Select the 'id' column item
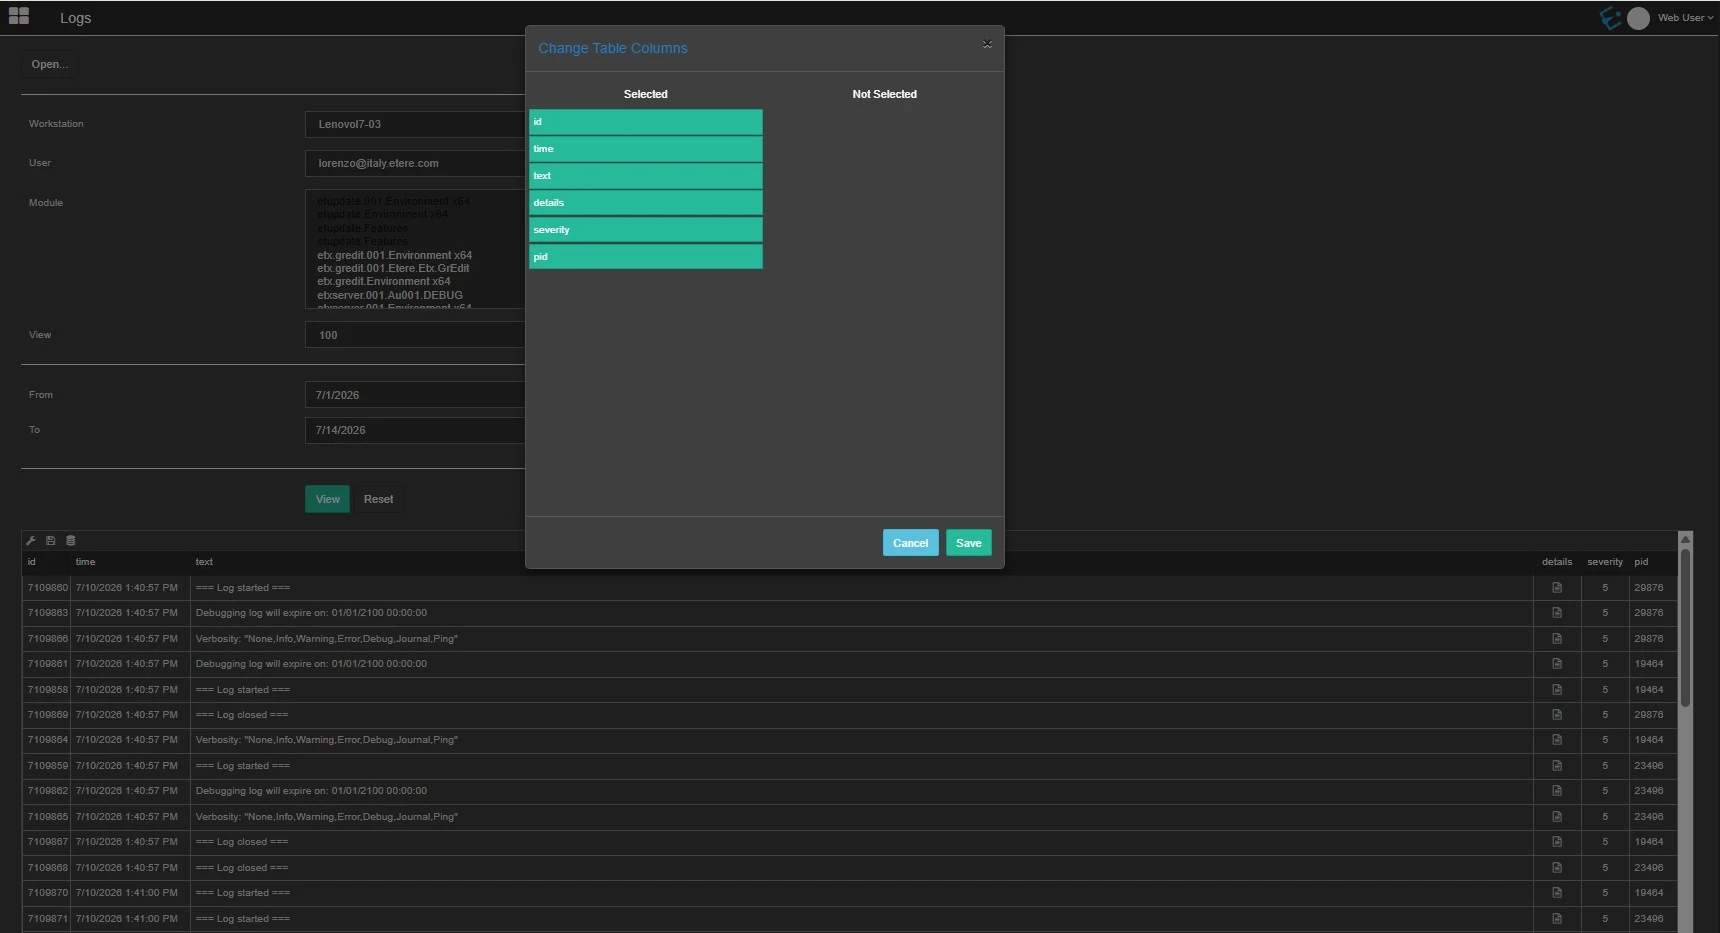 click(x=646, y=122)
